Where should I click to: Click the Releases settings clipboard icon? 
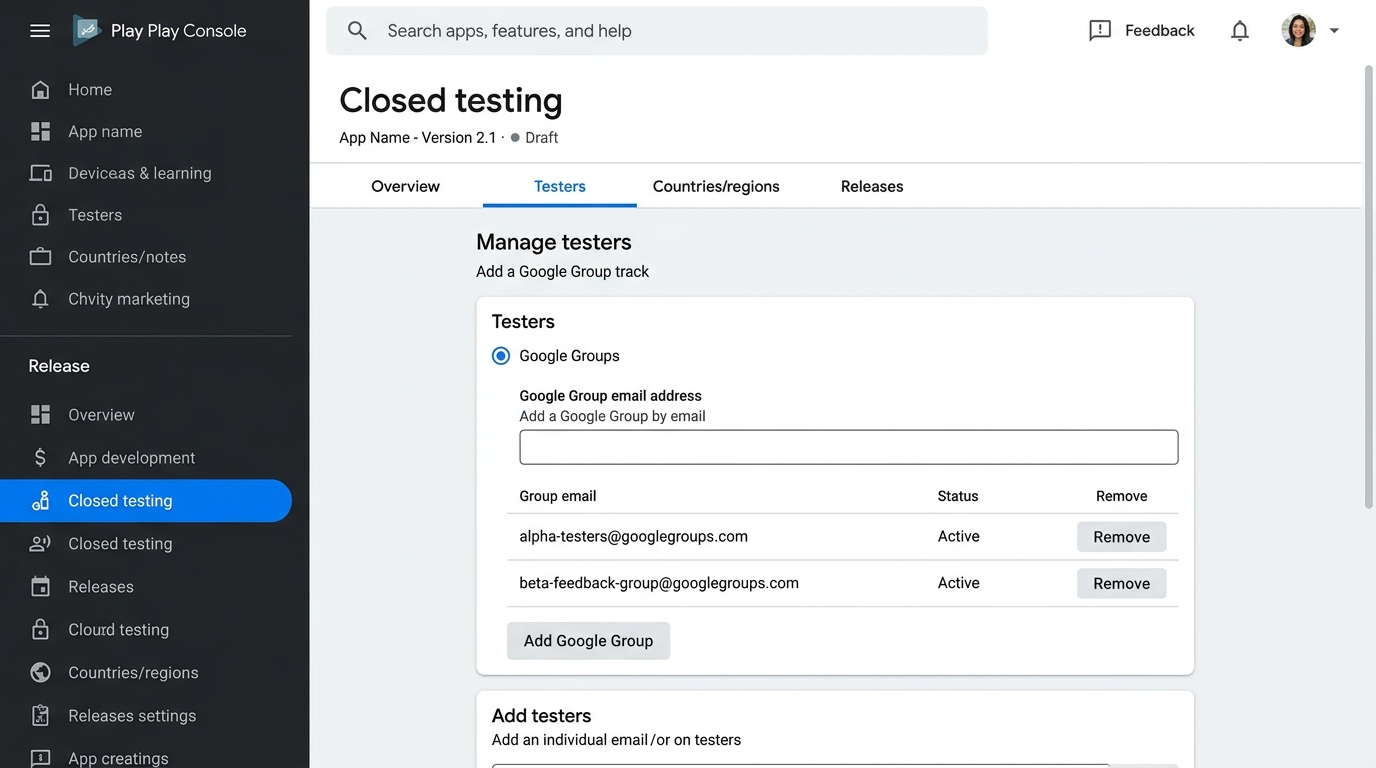pyautogui.click(x=40, y=716)
